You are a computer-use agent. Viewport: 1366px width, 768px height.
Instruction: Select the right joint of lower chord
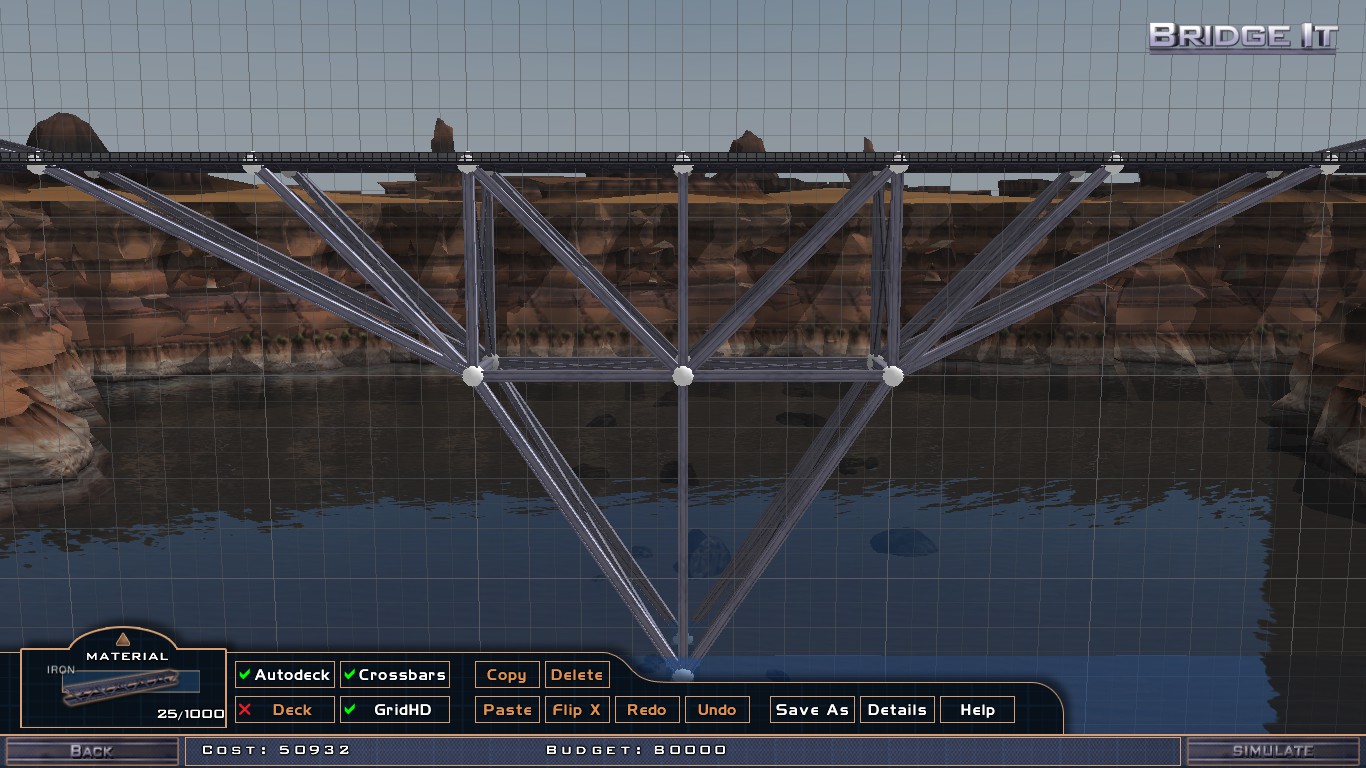point(893,375)
